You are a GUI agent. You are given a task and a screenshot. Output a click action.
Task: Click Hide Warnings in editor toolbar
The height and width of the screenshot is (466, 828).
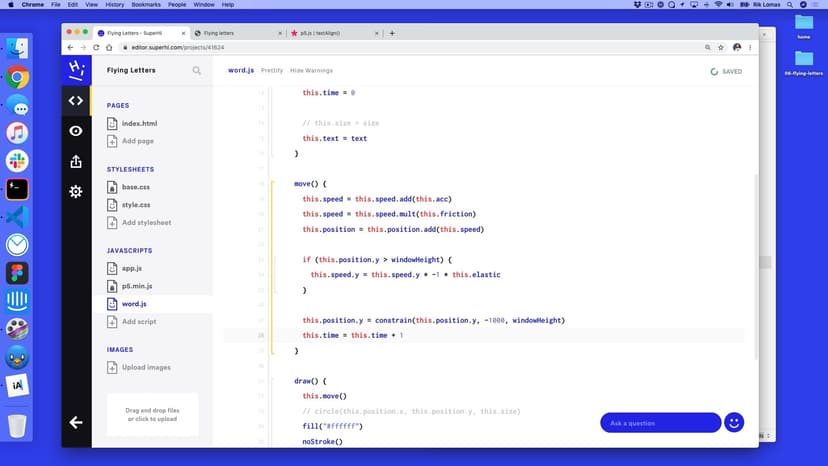pyautogui.click(x=311, y=71)
